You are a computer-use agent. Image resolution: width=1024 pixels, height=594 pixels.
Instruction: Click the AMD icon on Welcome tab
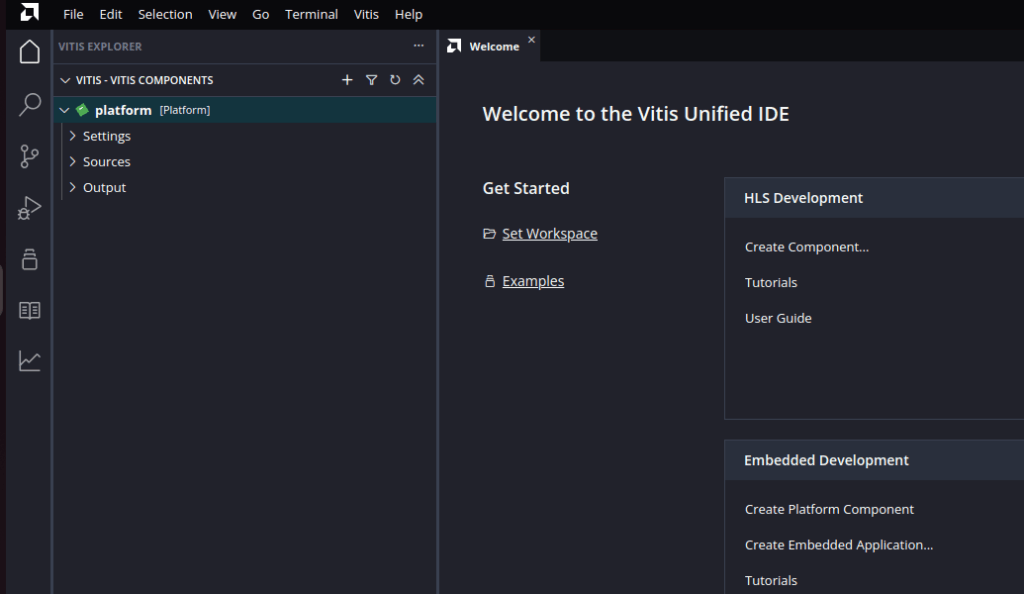pos(454,46)
